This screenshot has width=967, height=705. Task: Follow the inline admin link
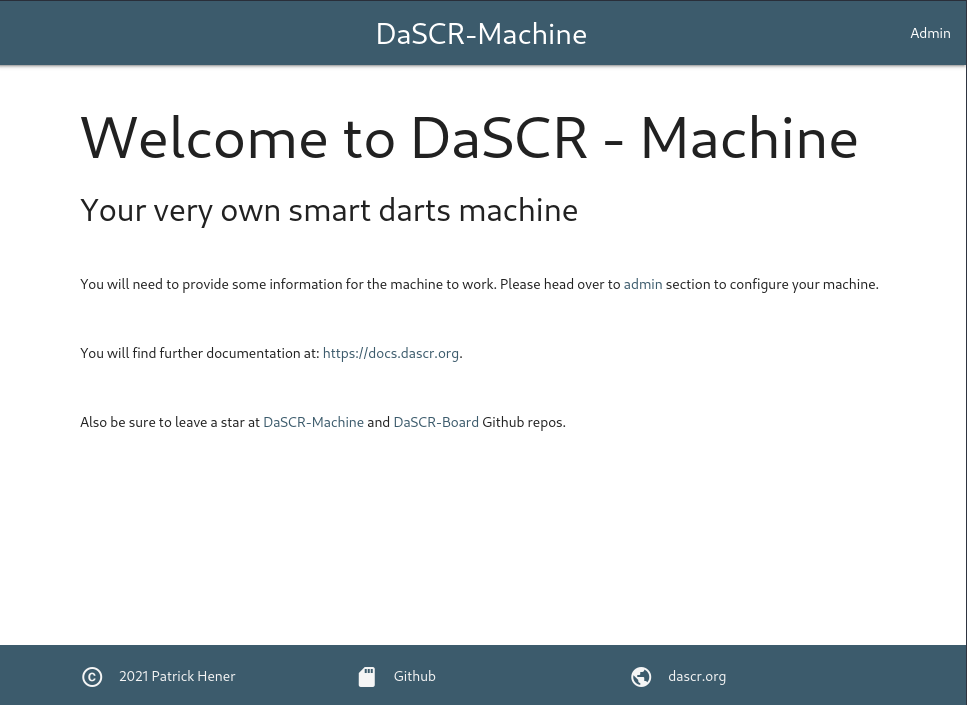coord(643,284)
